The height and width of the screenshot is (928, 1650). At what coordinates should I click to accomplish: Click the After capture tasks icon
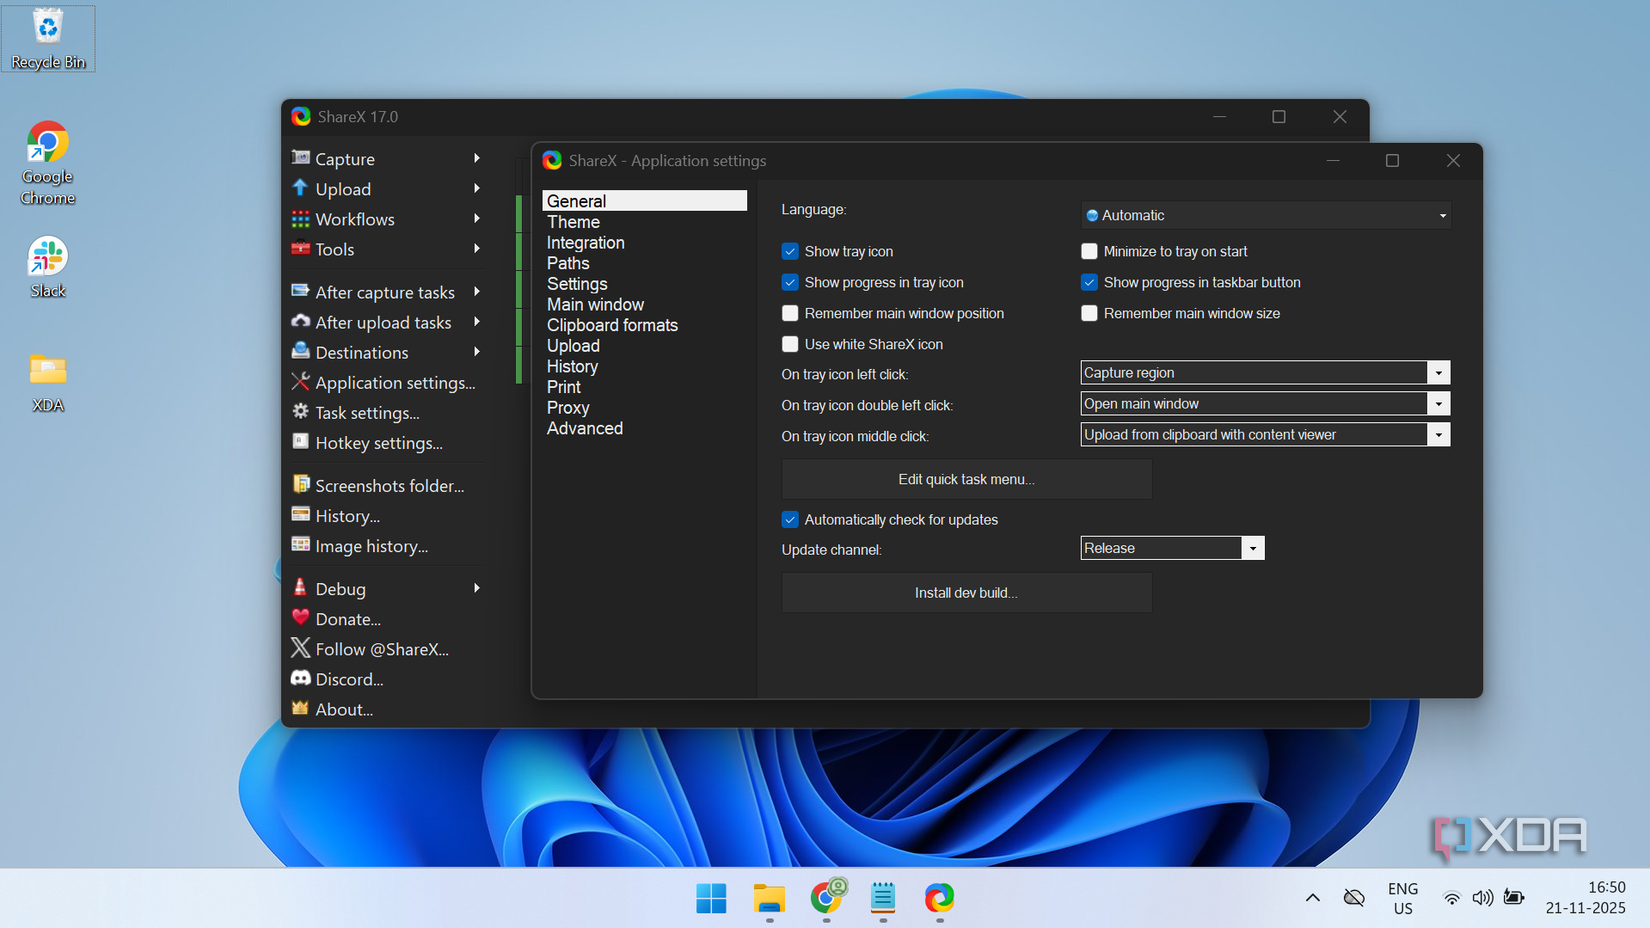pos(300,291)
